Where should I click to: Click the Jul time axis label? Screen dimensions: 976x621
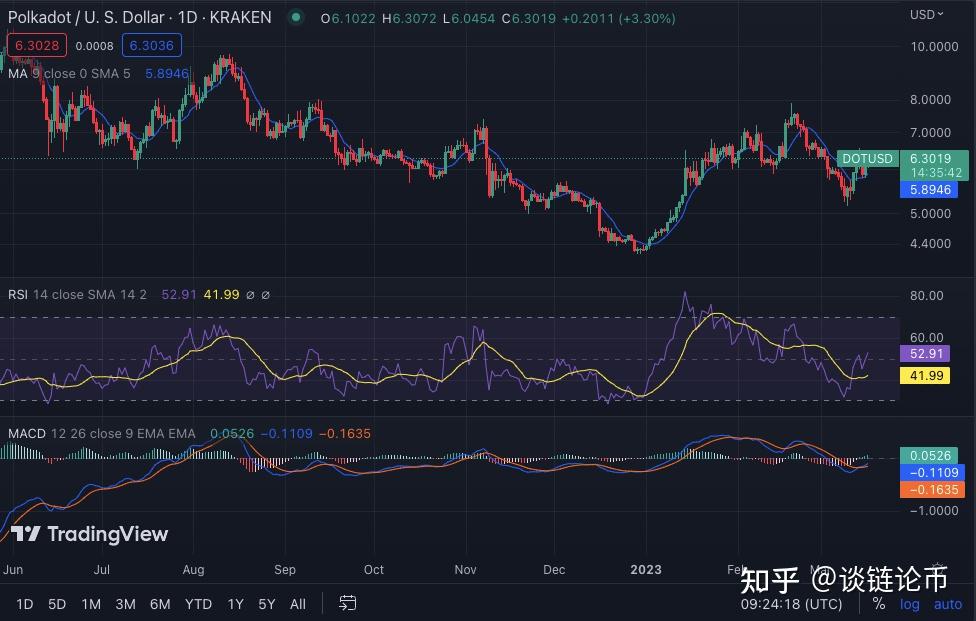[101, 569]
